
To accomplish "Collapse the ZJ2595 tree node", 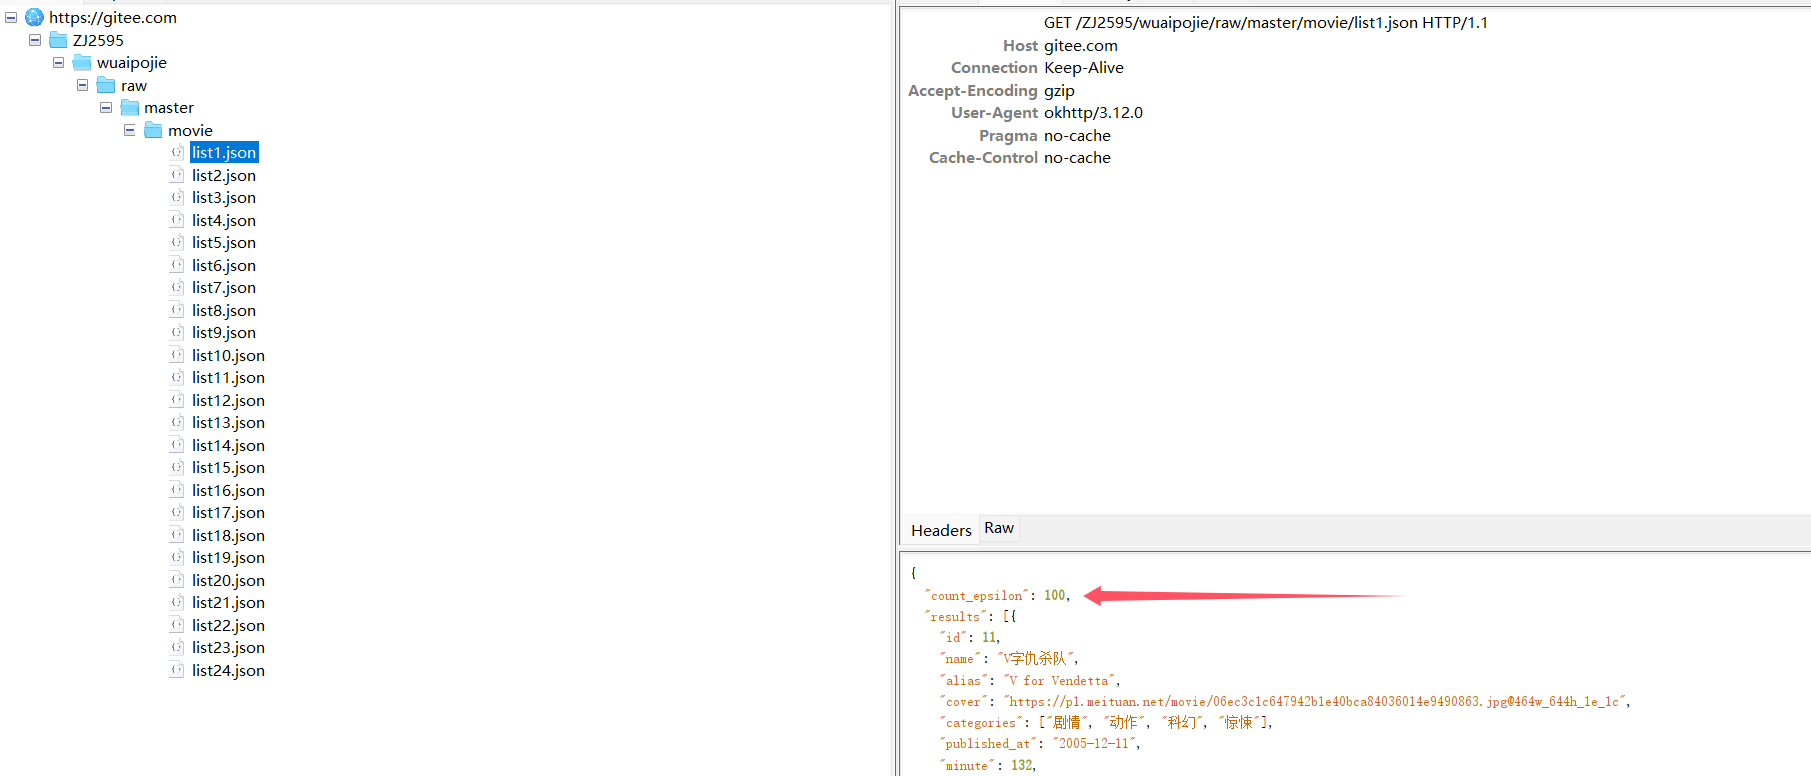I will 35,40.
